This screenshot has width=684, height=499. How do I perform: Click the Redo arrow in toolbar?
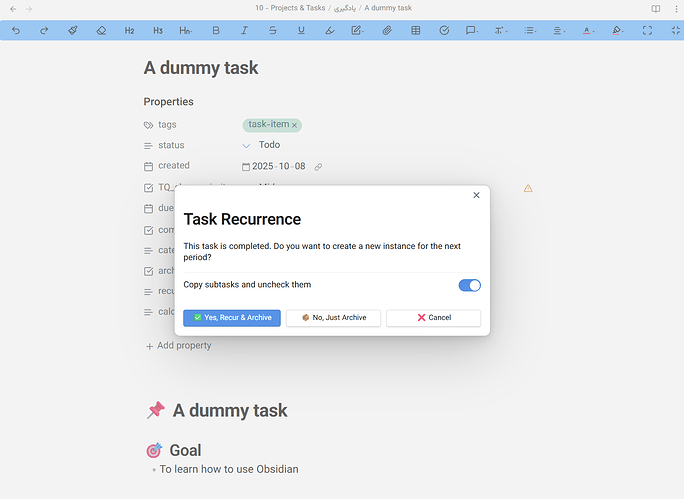(44, 31)
